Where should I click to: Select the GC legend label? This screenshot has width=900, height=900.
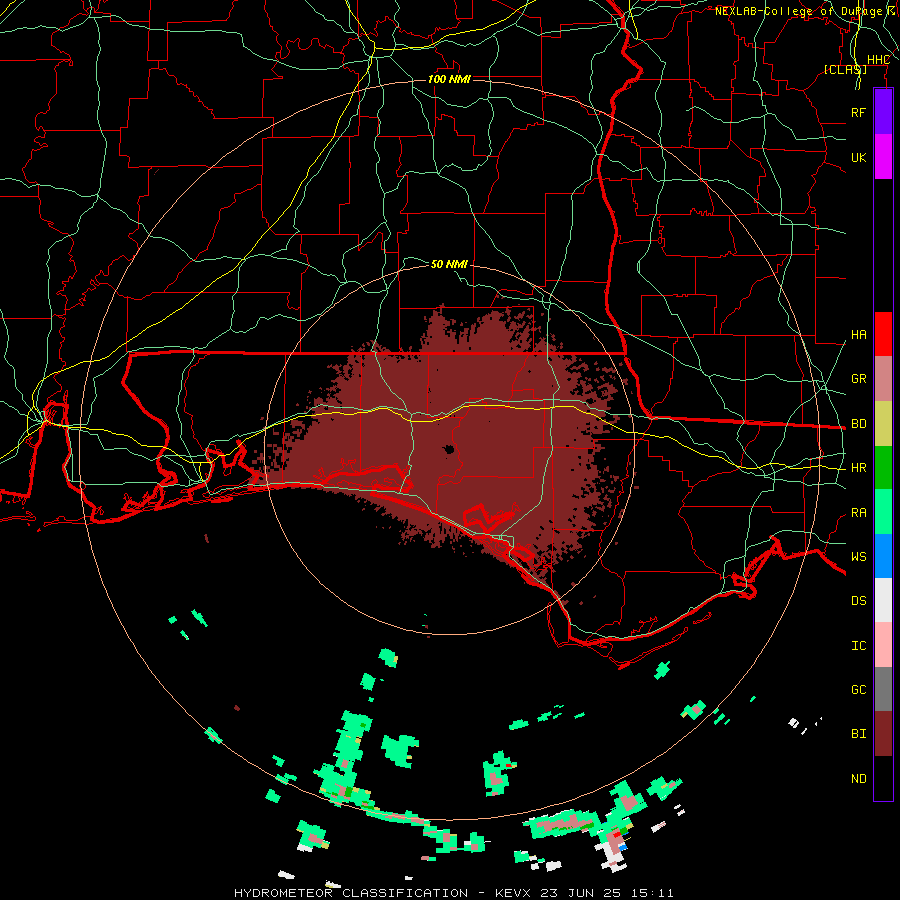pyautogui.click(x=858, y=690)
